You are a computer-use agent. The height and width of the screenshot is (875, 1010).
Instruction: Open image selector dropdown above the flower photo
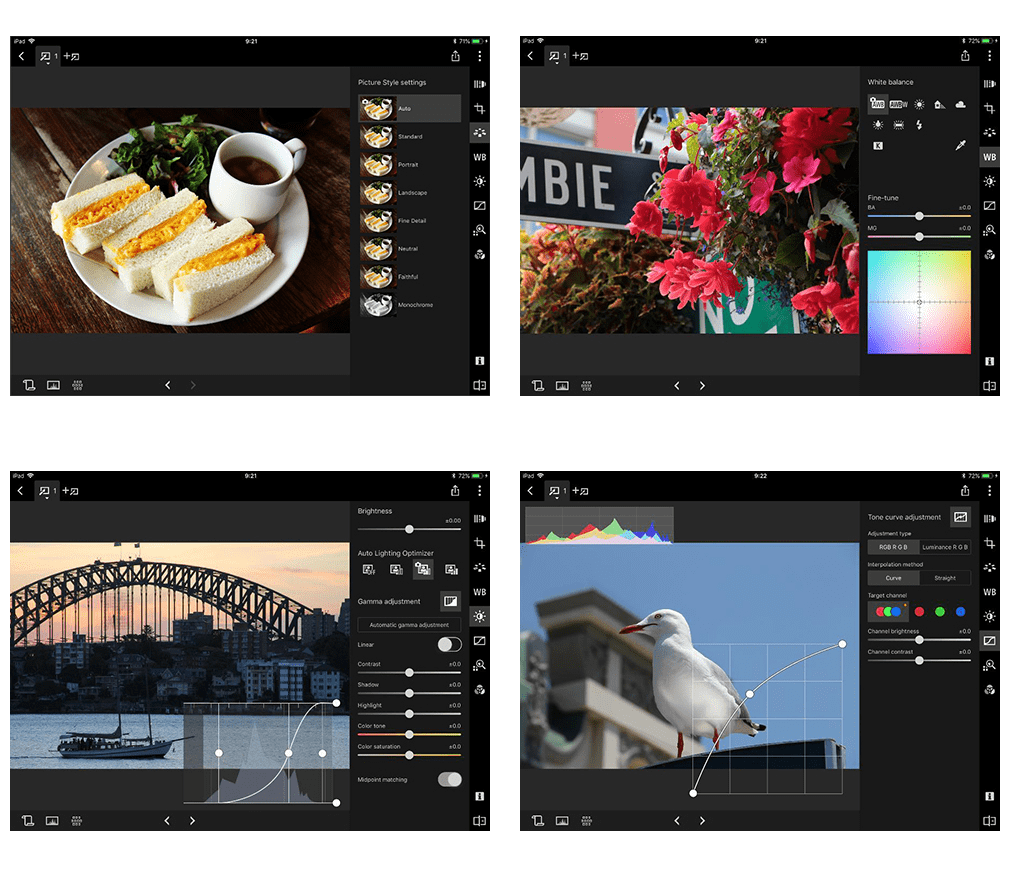point(555,57)
